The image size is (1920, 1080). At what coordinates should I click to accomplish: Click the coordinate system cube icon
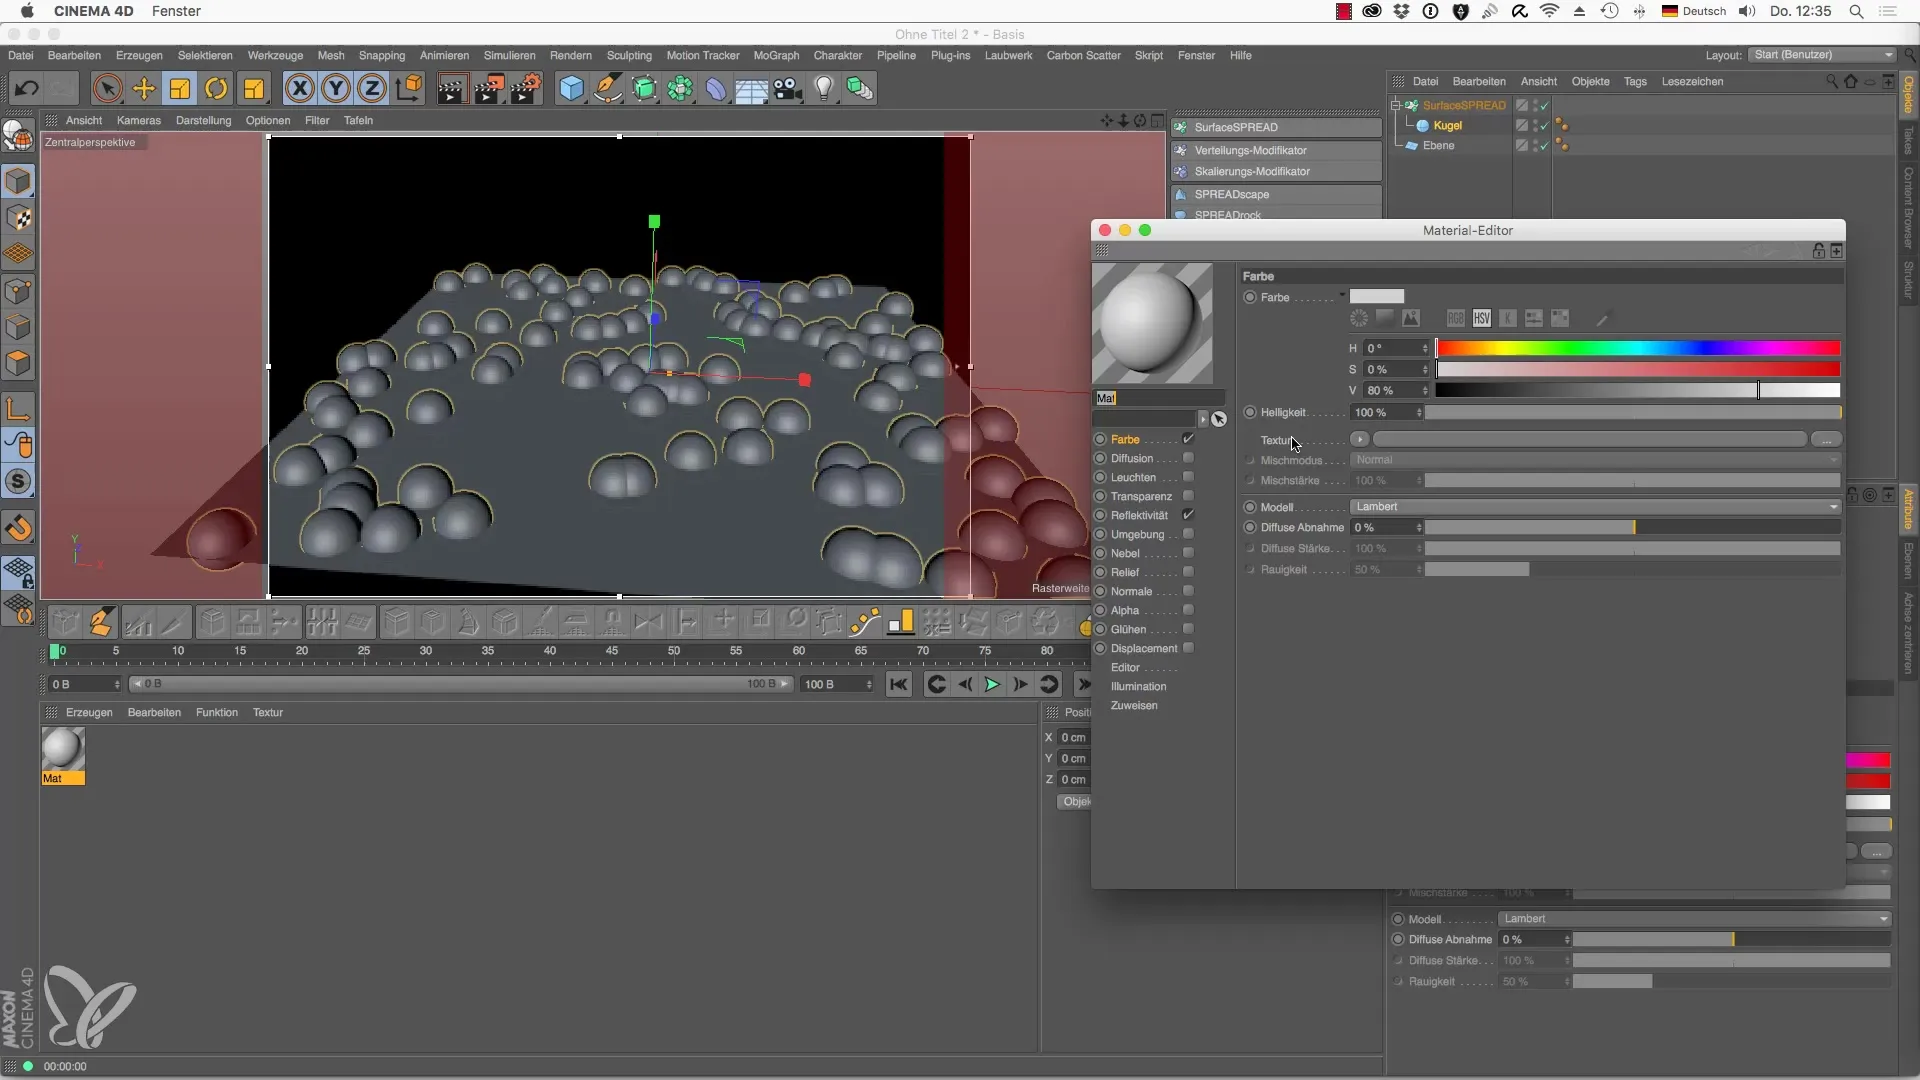point(409,89)
